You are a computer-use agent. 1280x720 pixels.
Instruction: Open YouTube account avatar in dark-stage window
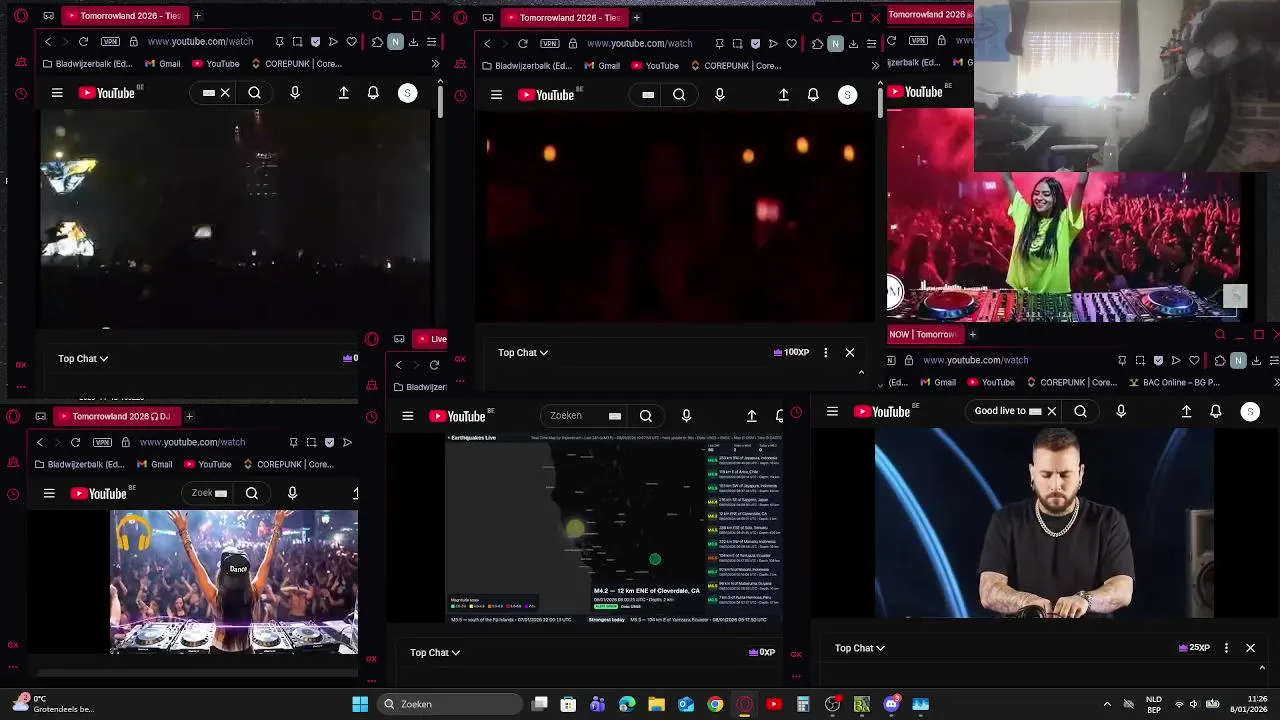click(407, 93)
